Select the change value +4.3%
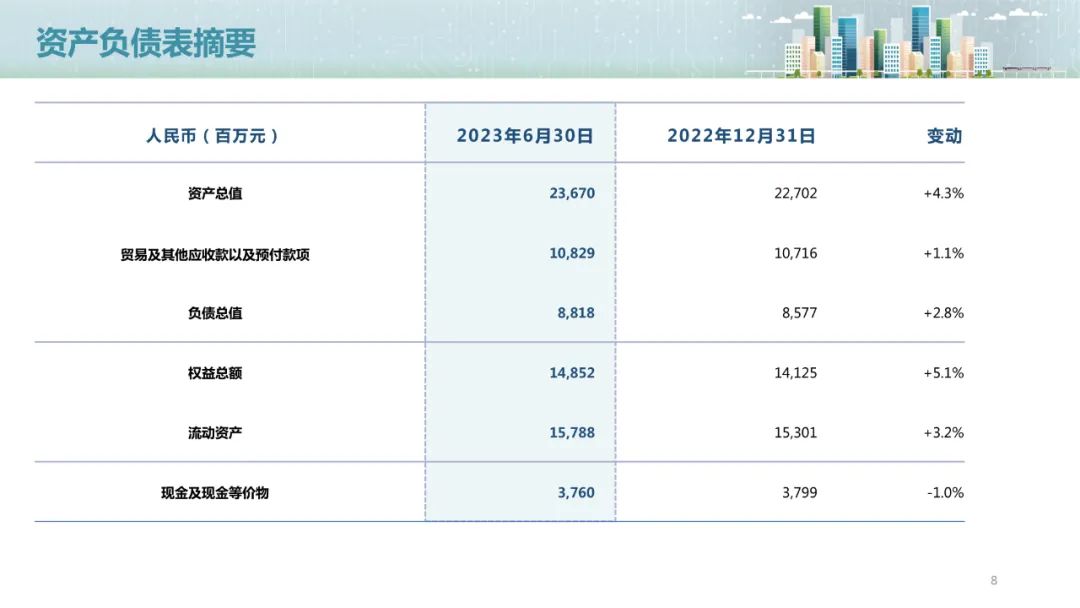Image resolution: width=1080 pixels, height=608 pixels. pyautogui.click(x=944, y=193)
